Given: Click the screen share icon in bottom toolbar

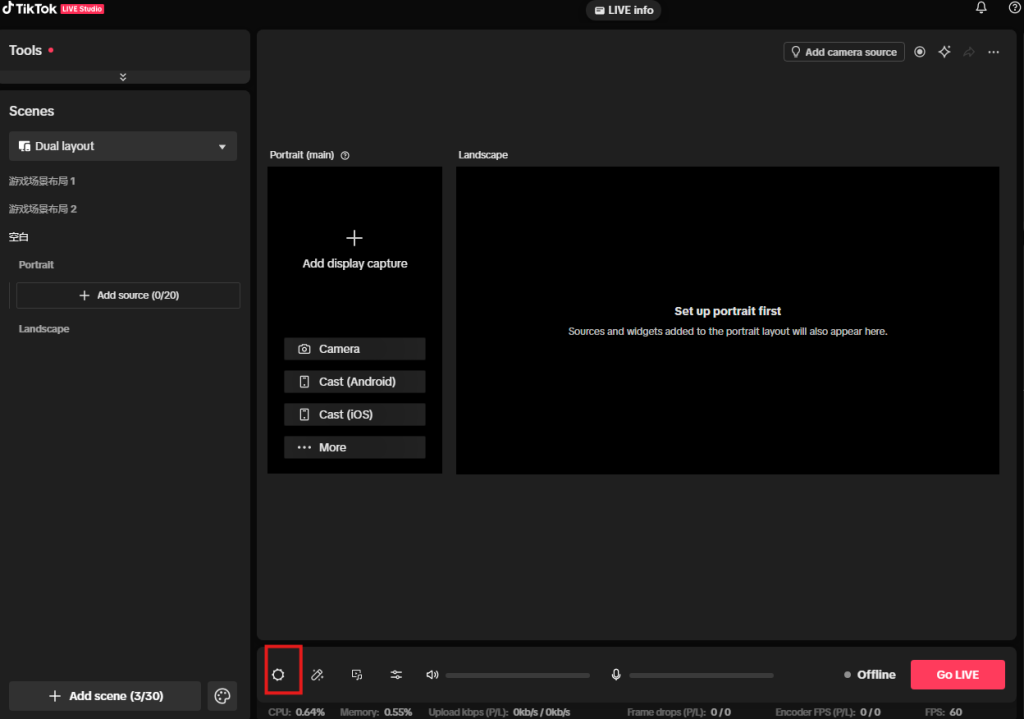Looking at the screenshot, I should pos(357,675).
